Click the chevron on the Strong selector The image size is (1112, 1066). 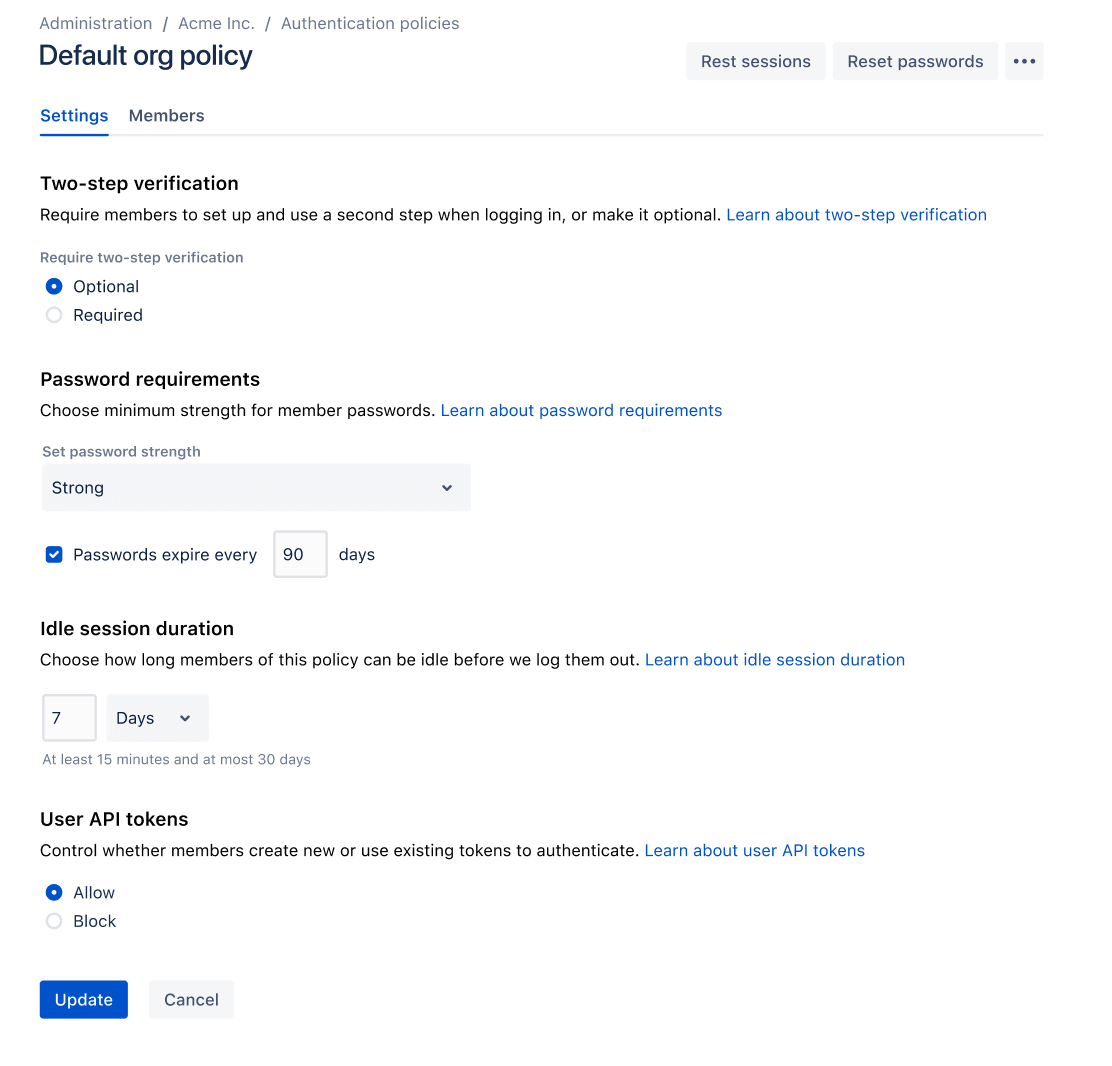click(x=446, y=488)
